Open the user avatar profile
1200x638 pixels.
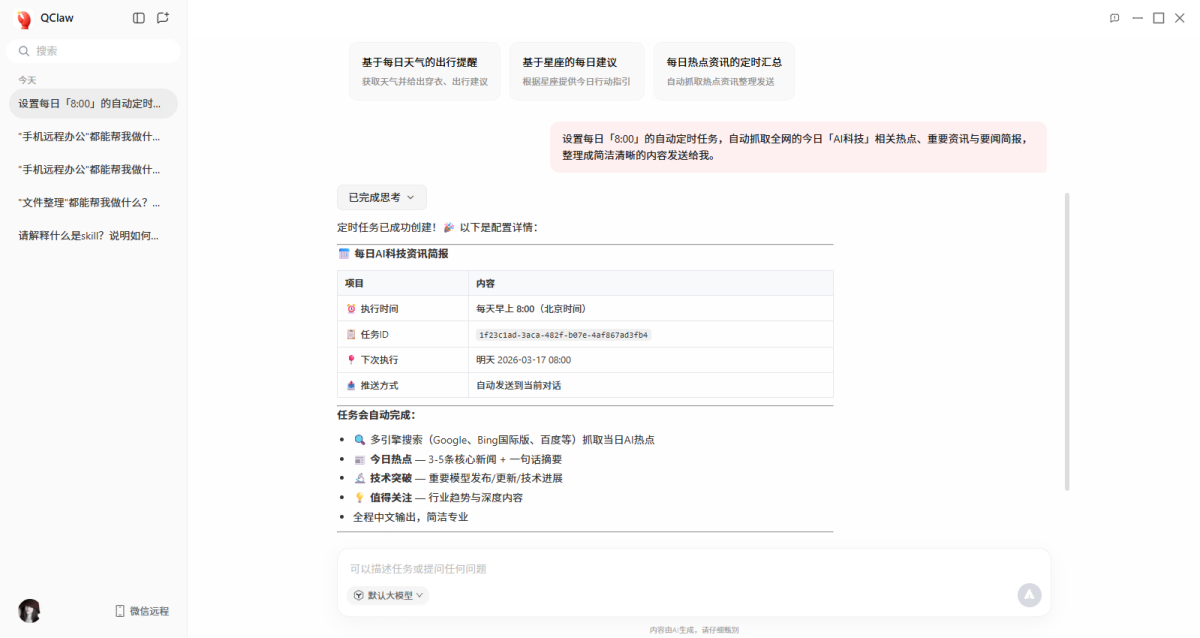[29, 611]
